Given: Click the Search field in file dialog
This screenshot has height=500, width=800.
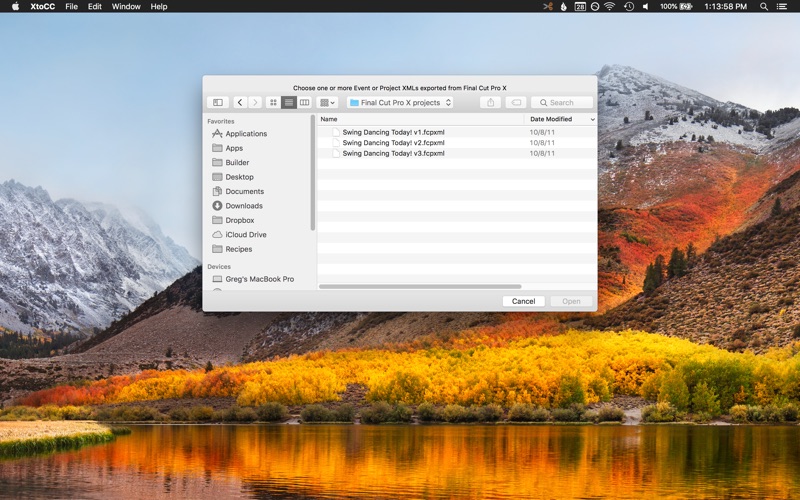Looking at the screenshot, I should 562,103.
